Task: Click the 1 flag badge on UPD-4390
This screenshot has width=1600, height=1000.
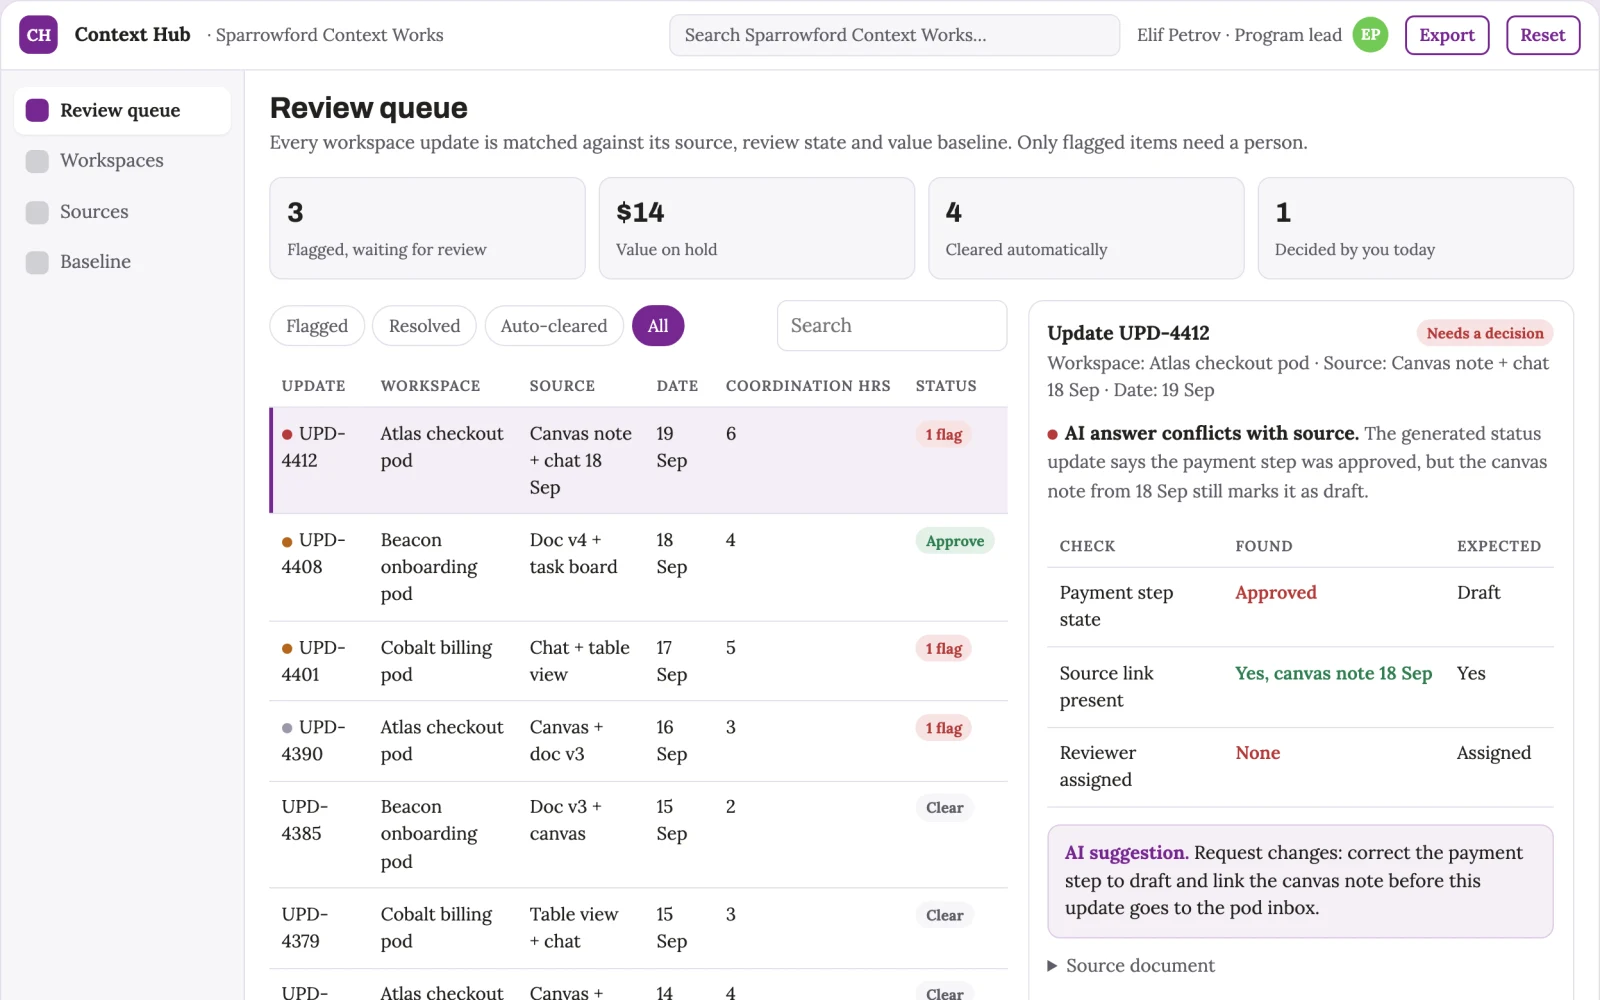Action: point(943,728)
